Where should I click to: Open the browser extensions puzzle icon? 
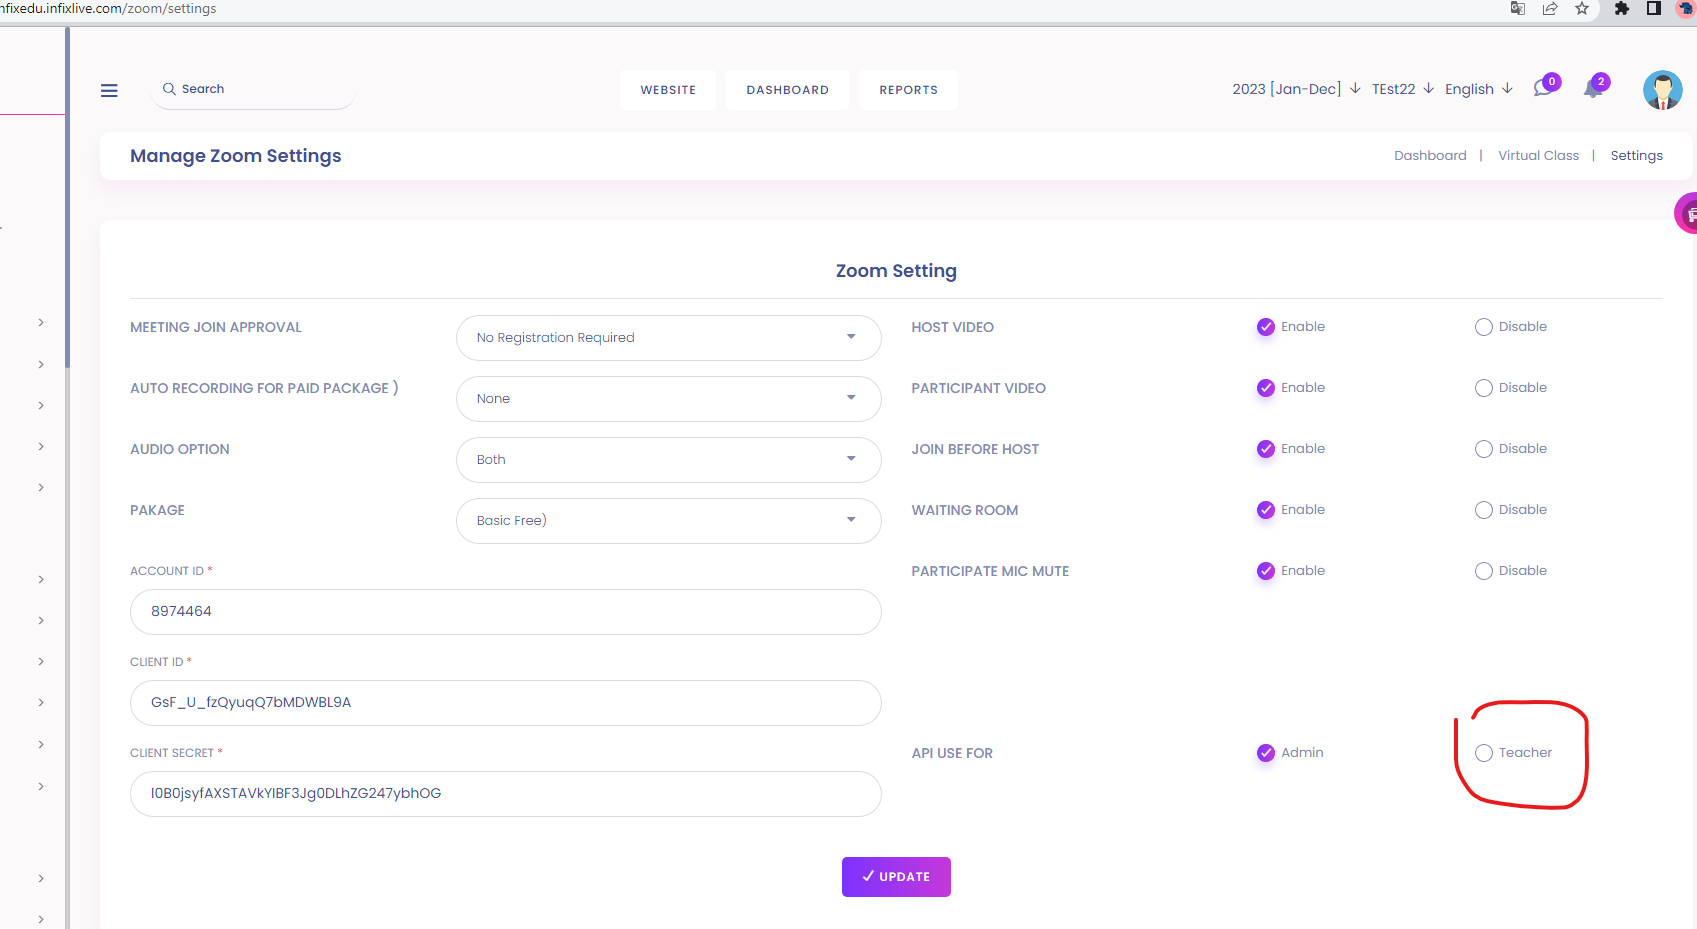tap(1622, 9)
